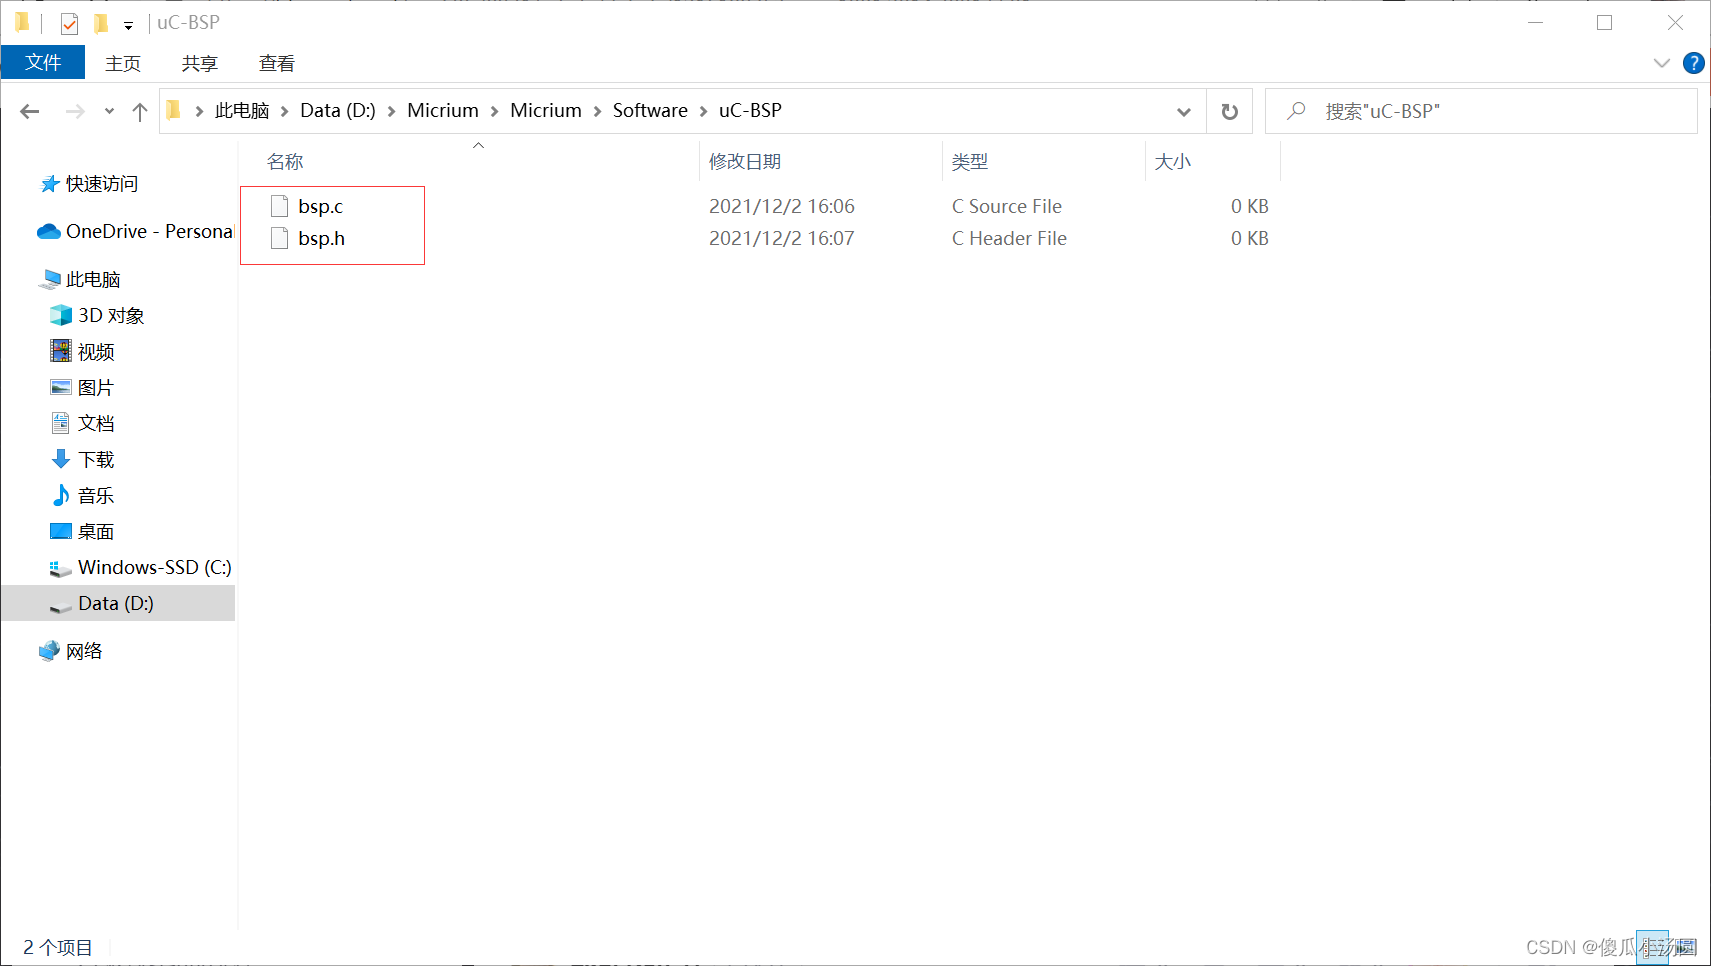
Task: Click the 快速访问 star icon
Action: click(49, 184)
